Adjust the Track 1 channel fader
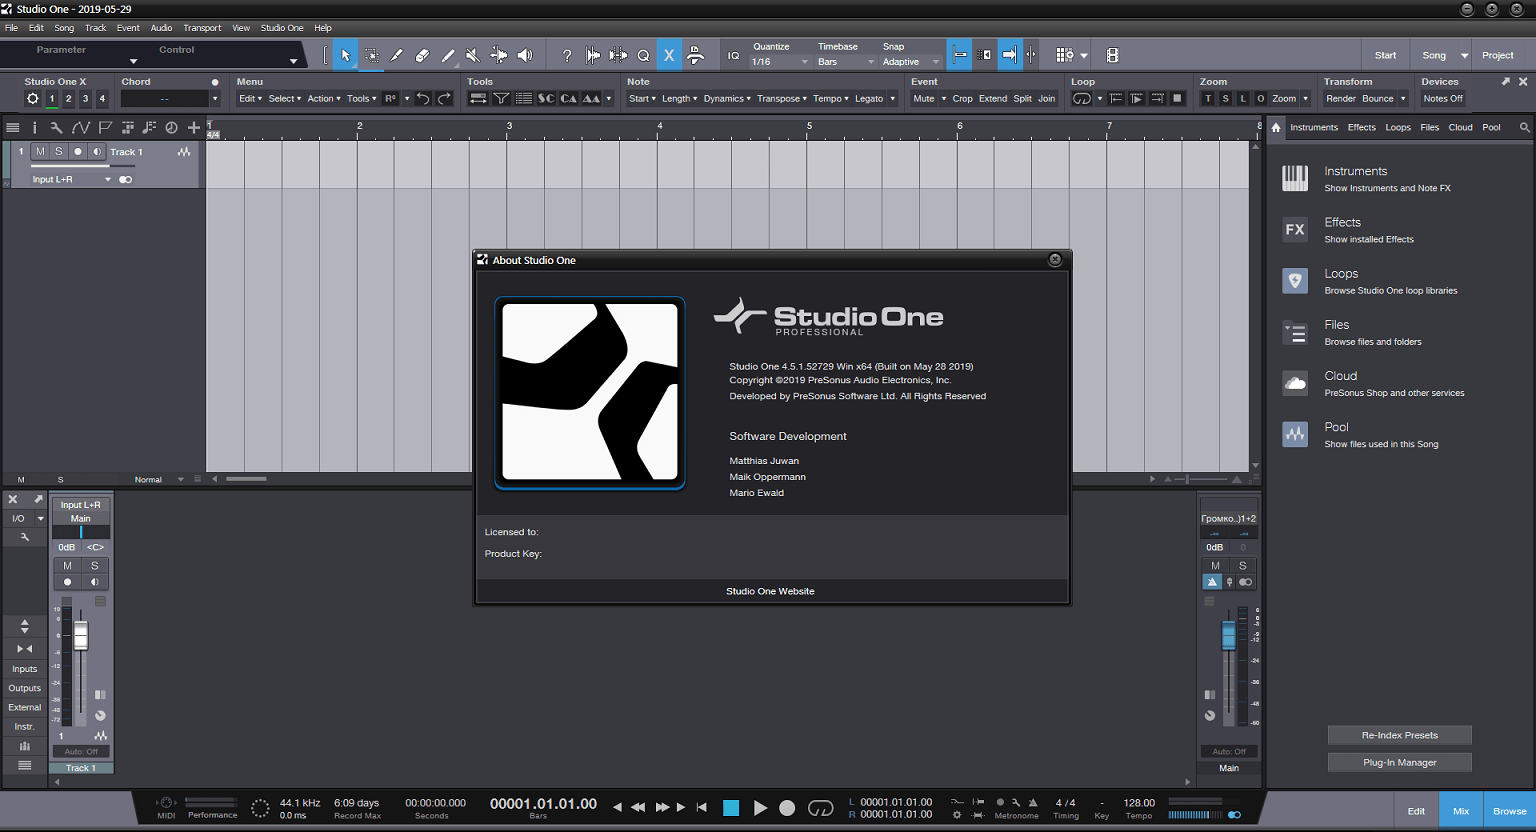The width and height of the screenshot is (1536, 832). 81,636
